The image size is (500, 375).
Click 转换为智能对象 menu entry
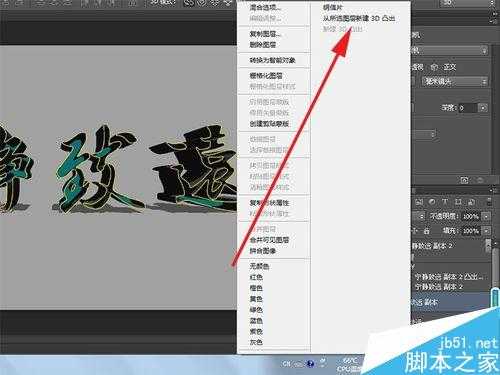click(273, 60)
